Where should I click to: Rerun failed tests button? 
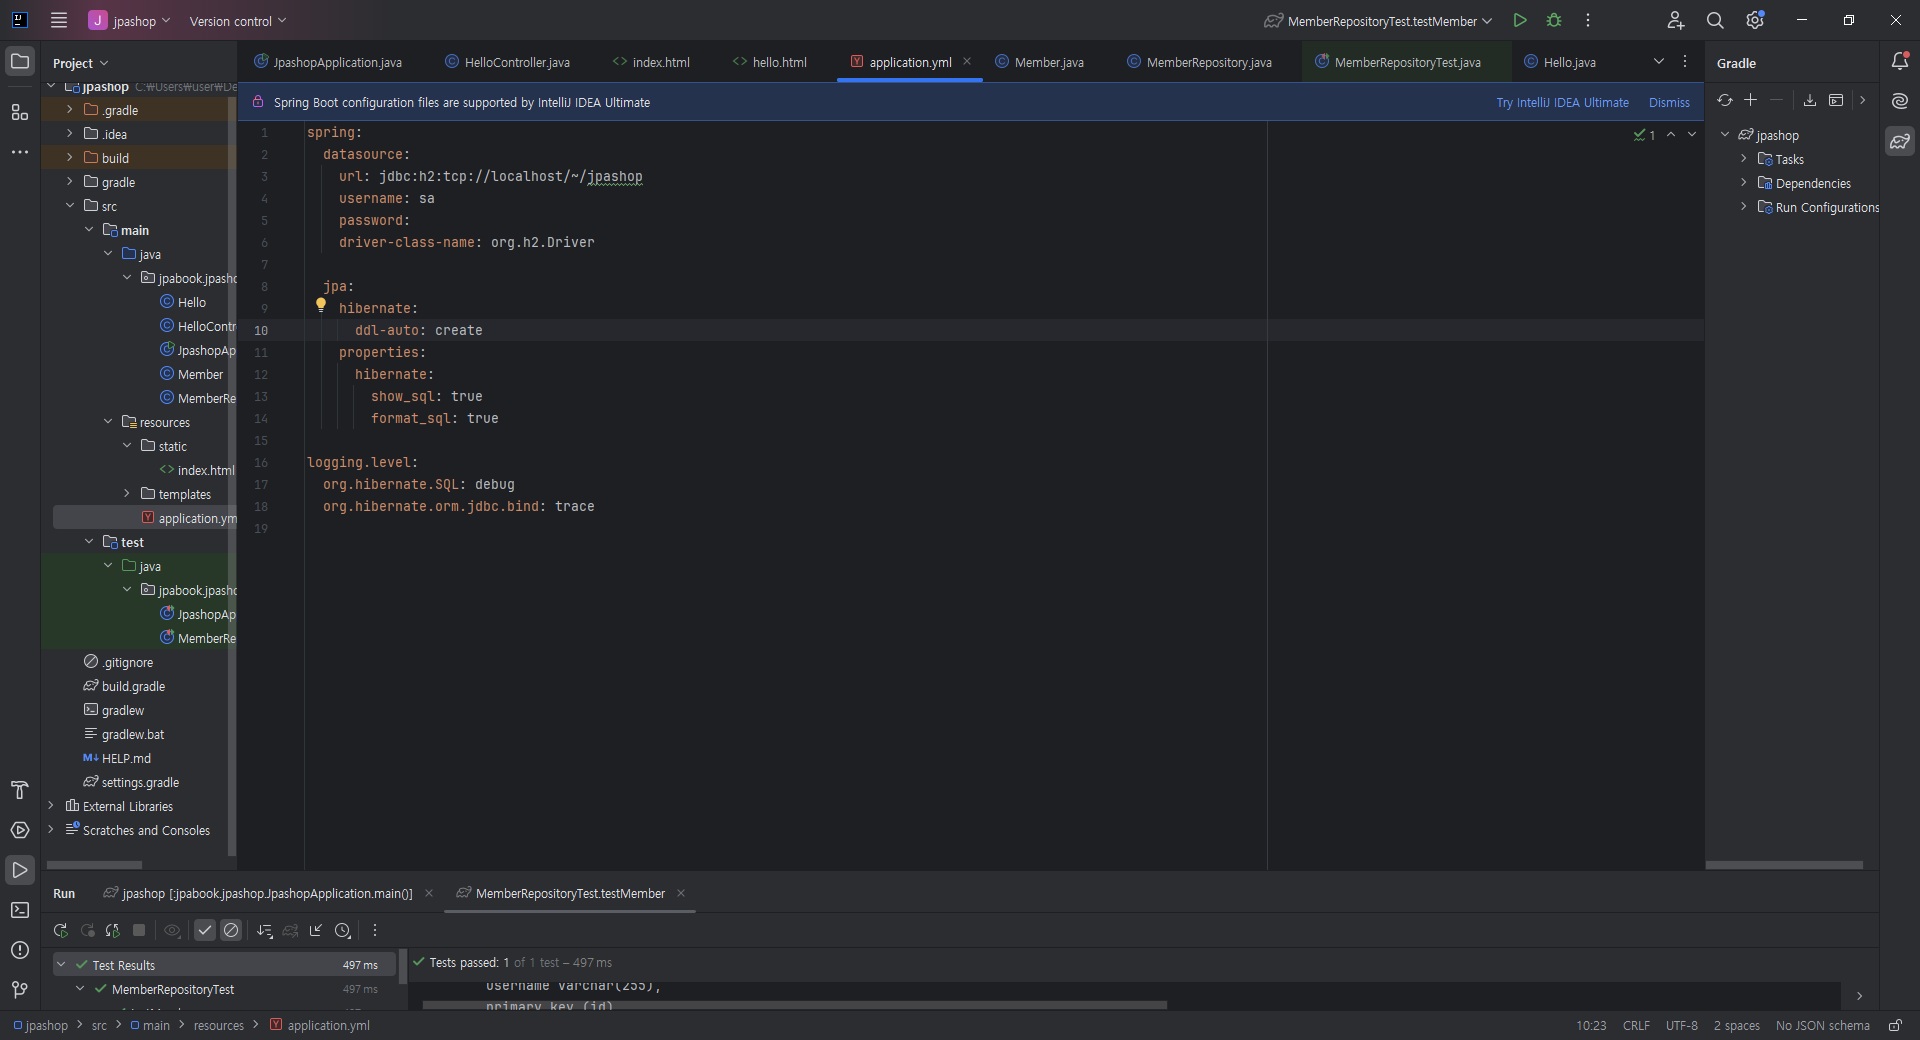click(x=87, y=930)
